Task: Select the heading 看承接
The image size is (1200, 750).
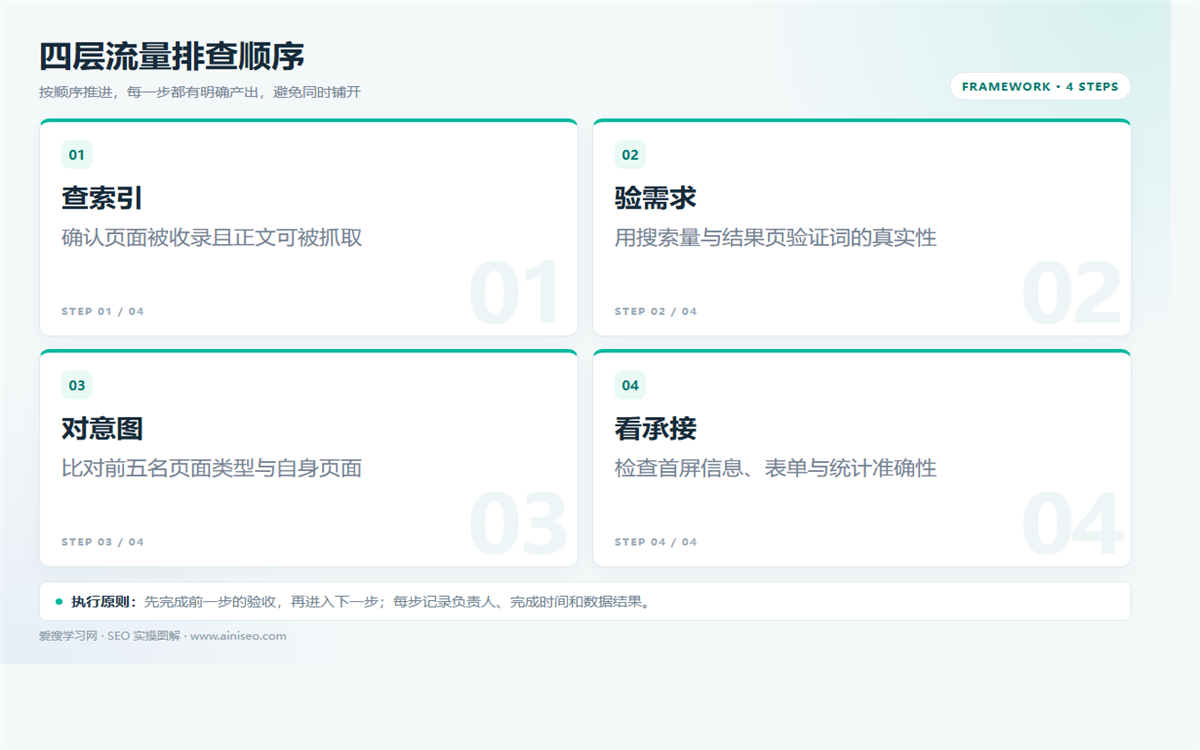Action: (x=655, y=429)
